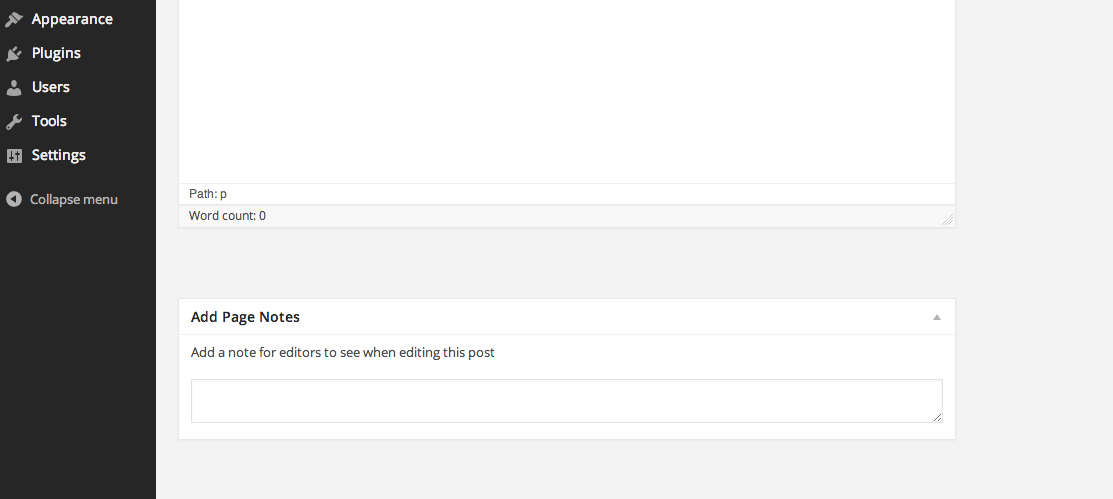The width and height of the screenshot is (1113, 499).
Task: Focus the page notes text area
Action: [x=566, y=401]
